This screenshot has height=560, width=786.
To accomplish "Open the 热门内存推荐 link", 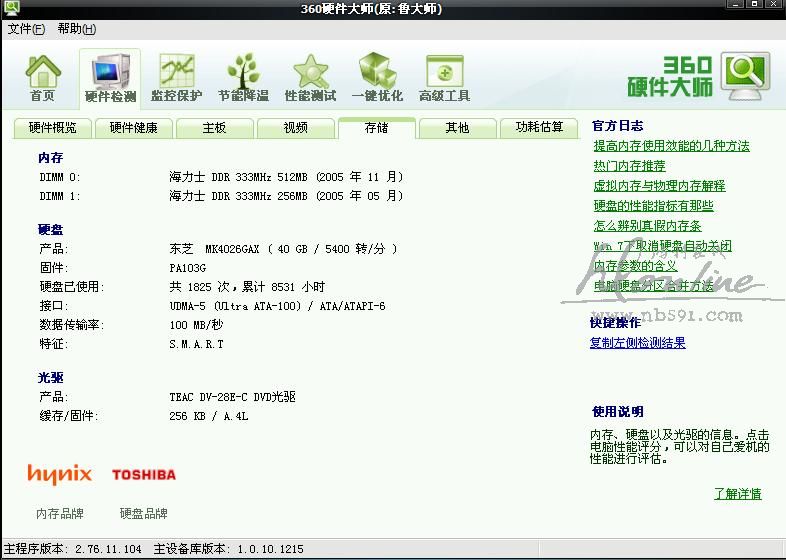I will pyautogui.click(x=629, y=166).
